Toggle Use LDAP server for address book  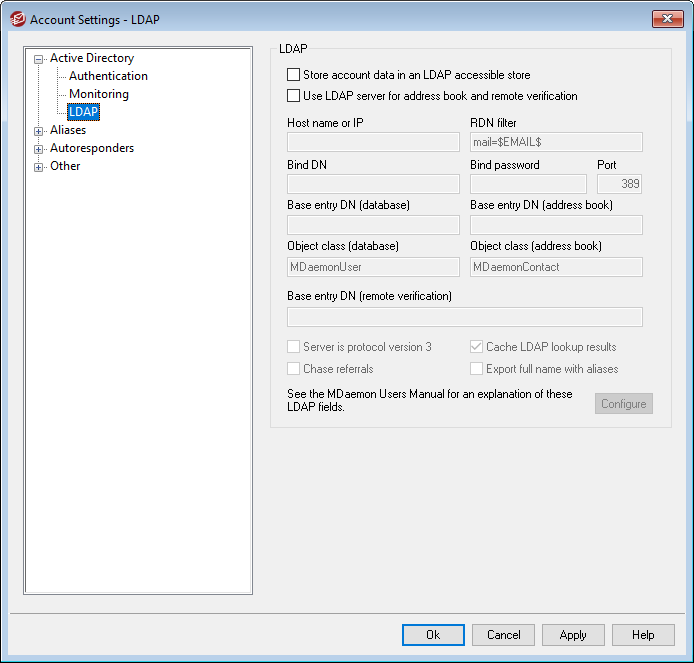tap(294, 97)
